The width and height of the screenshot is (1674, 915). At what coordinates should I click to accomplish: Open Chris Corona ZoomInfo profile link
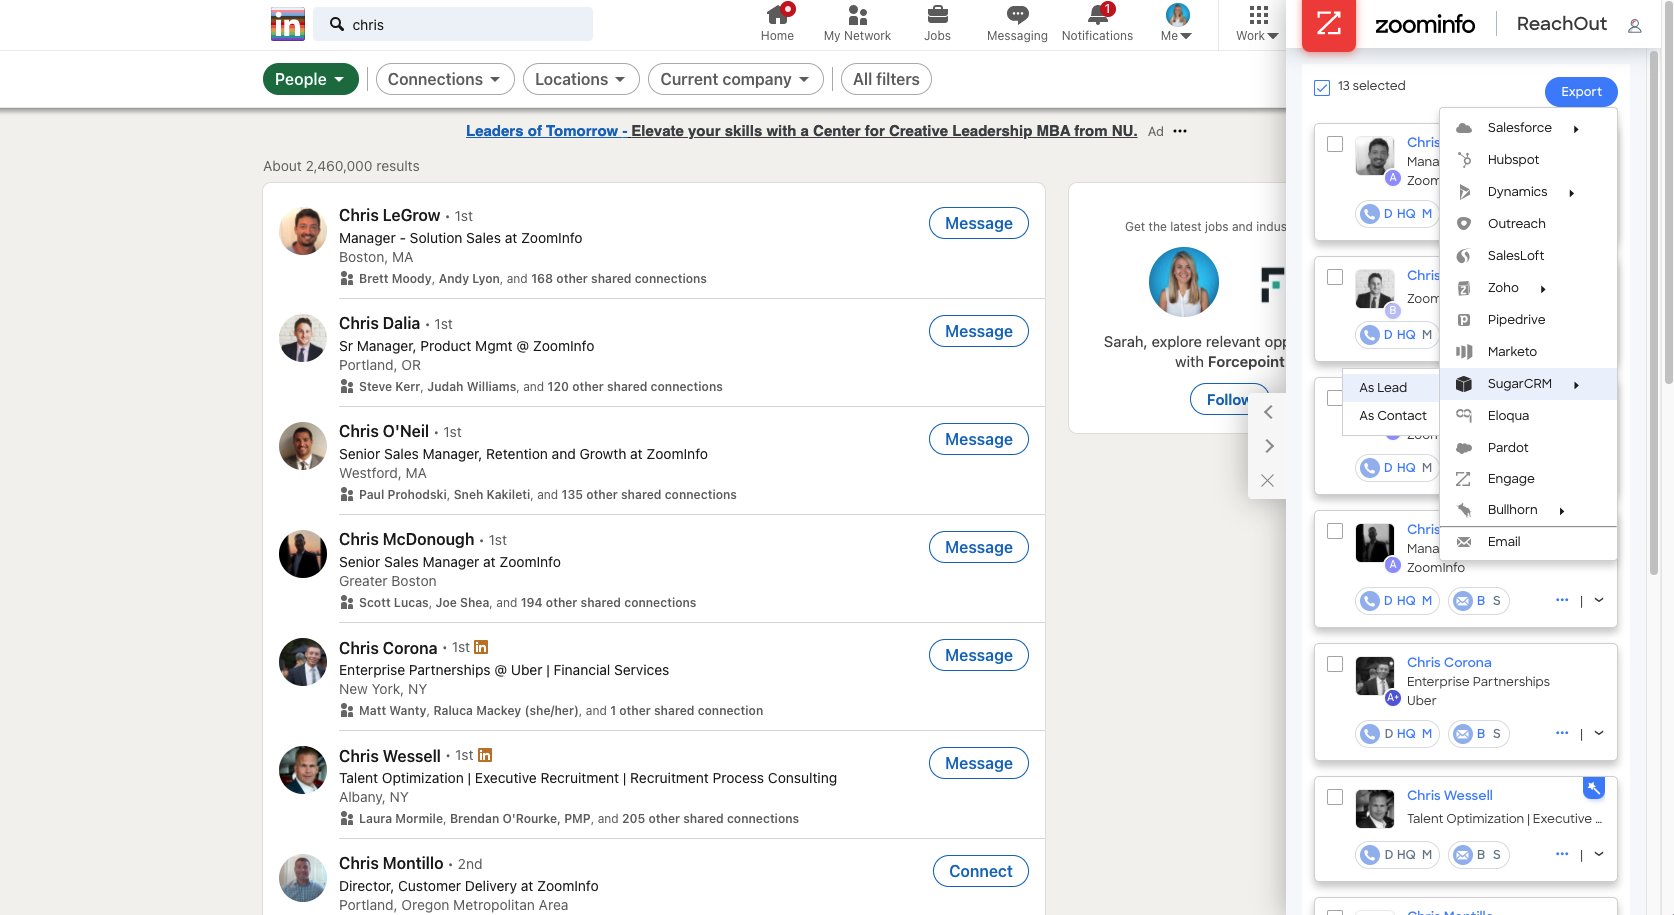click(x=1448, y=662)
